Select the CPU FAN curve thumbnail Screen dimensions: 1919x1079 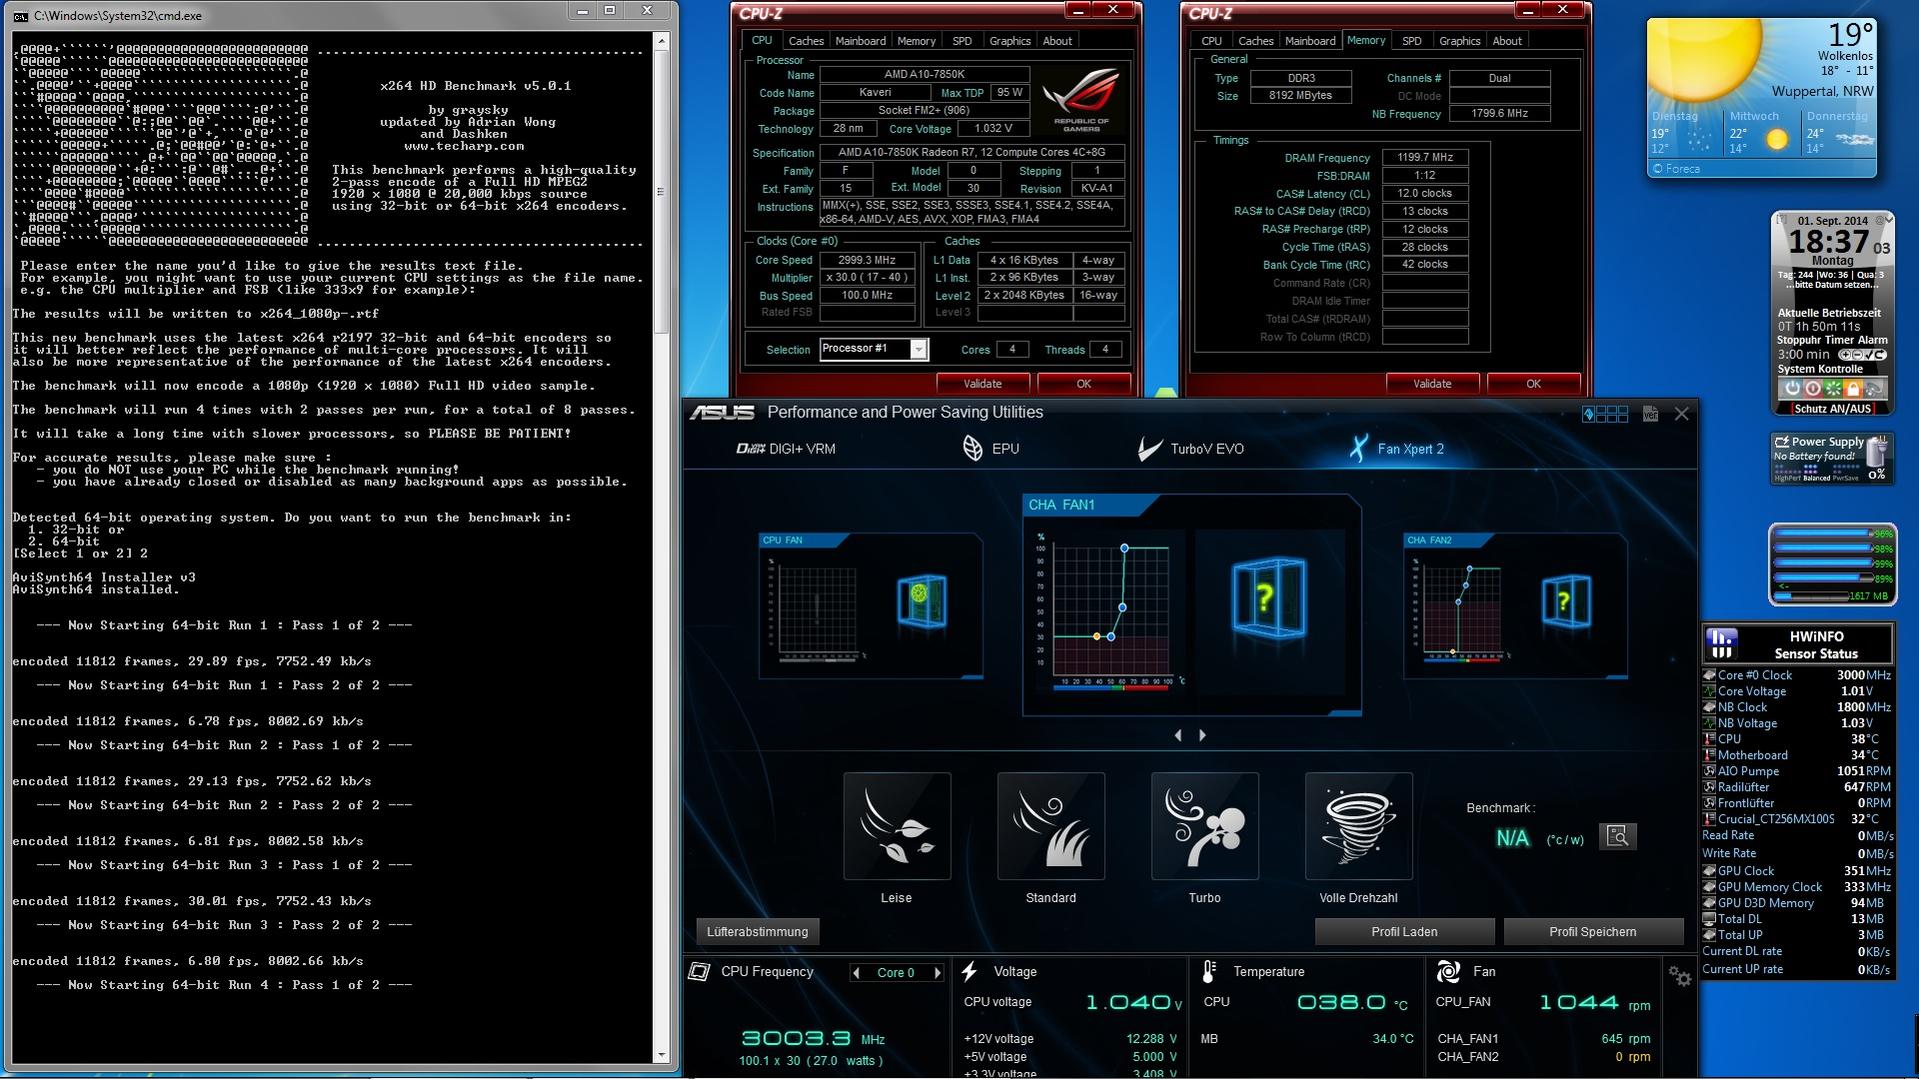click(x=870, y=606)
